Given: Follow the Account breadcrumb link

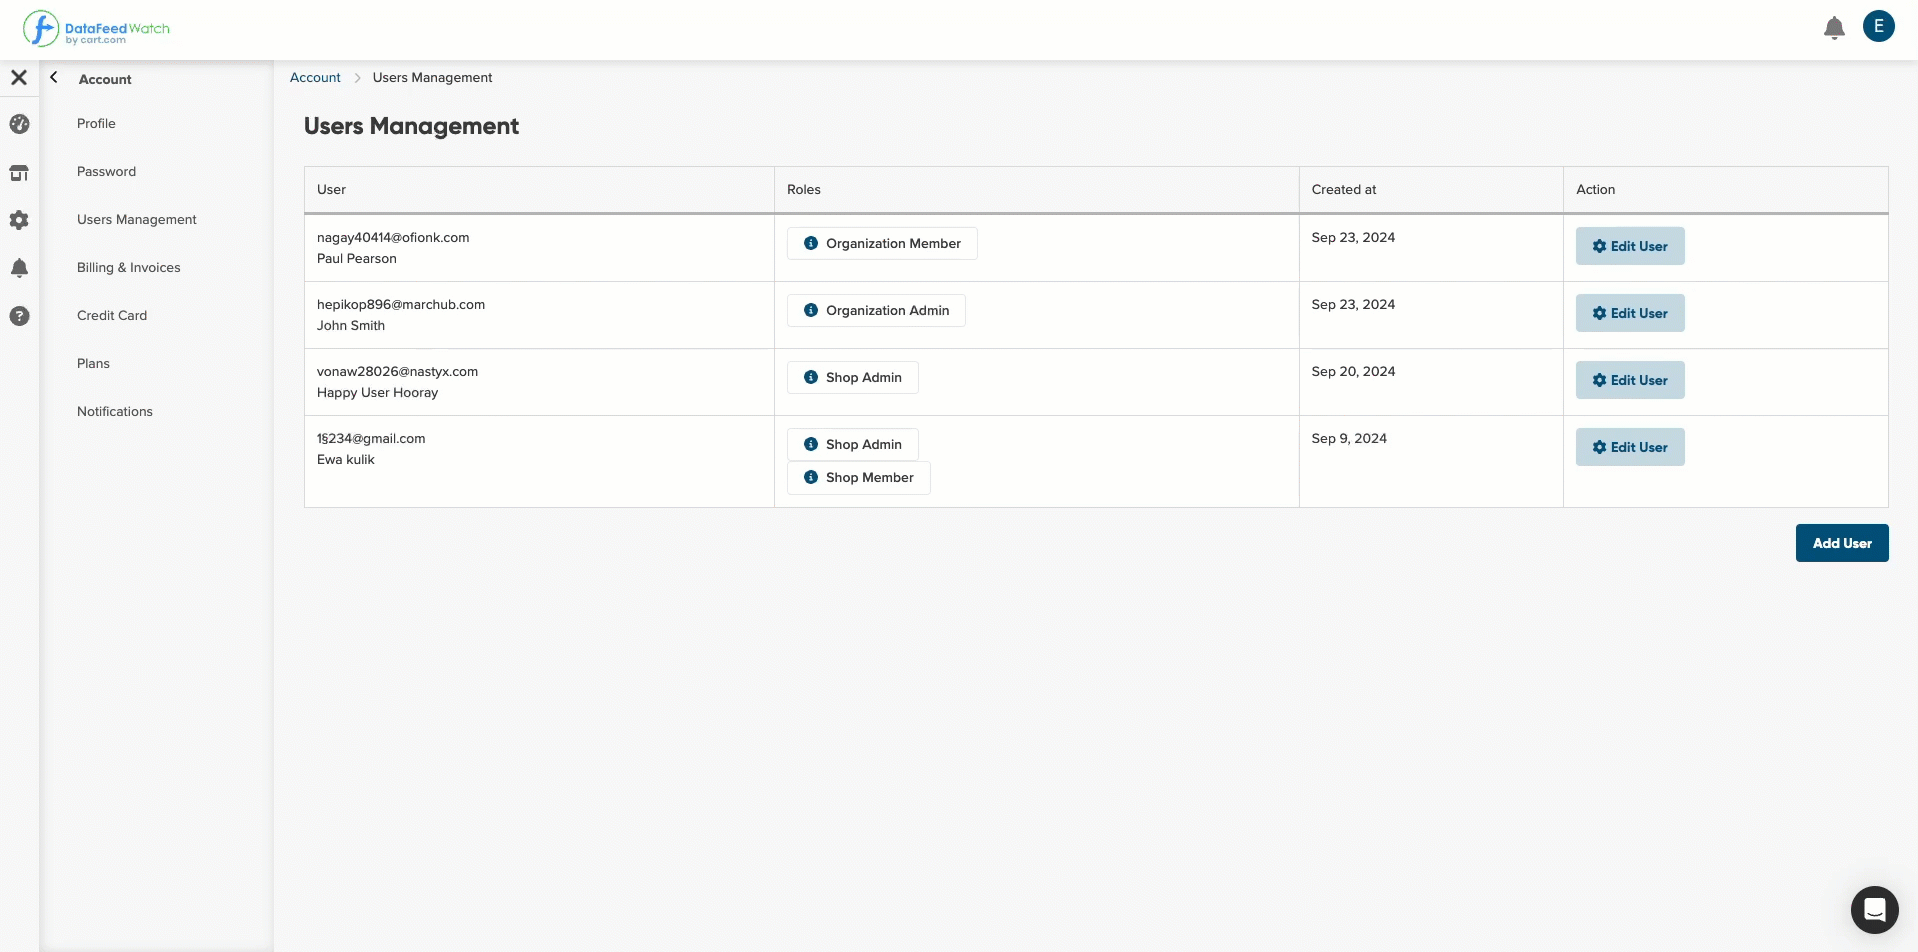Looking at the screenshot, I should point(315,77).
